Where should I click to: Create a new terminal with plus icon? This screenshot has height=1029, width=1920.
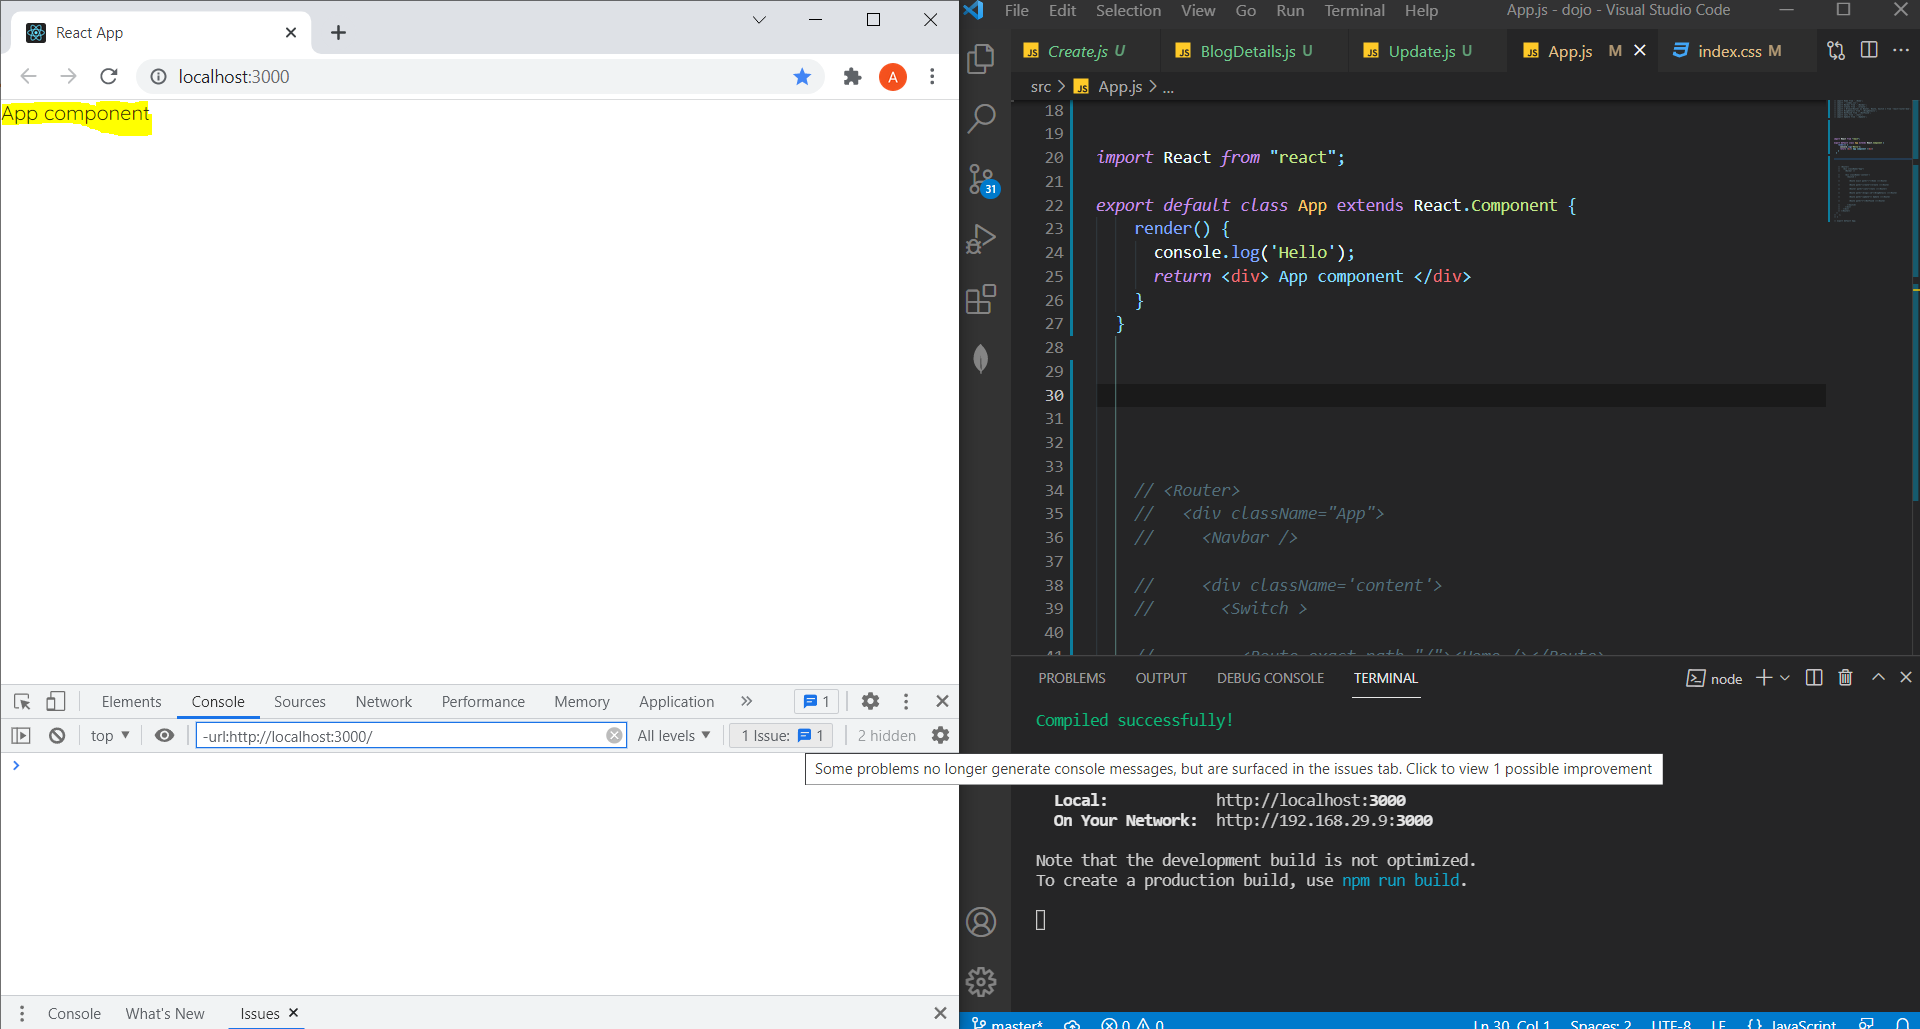point(1764,678)
